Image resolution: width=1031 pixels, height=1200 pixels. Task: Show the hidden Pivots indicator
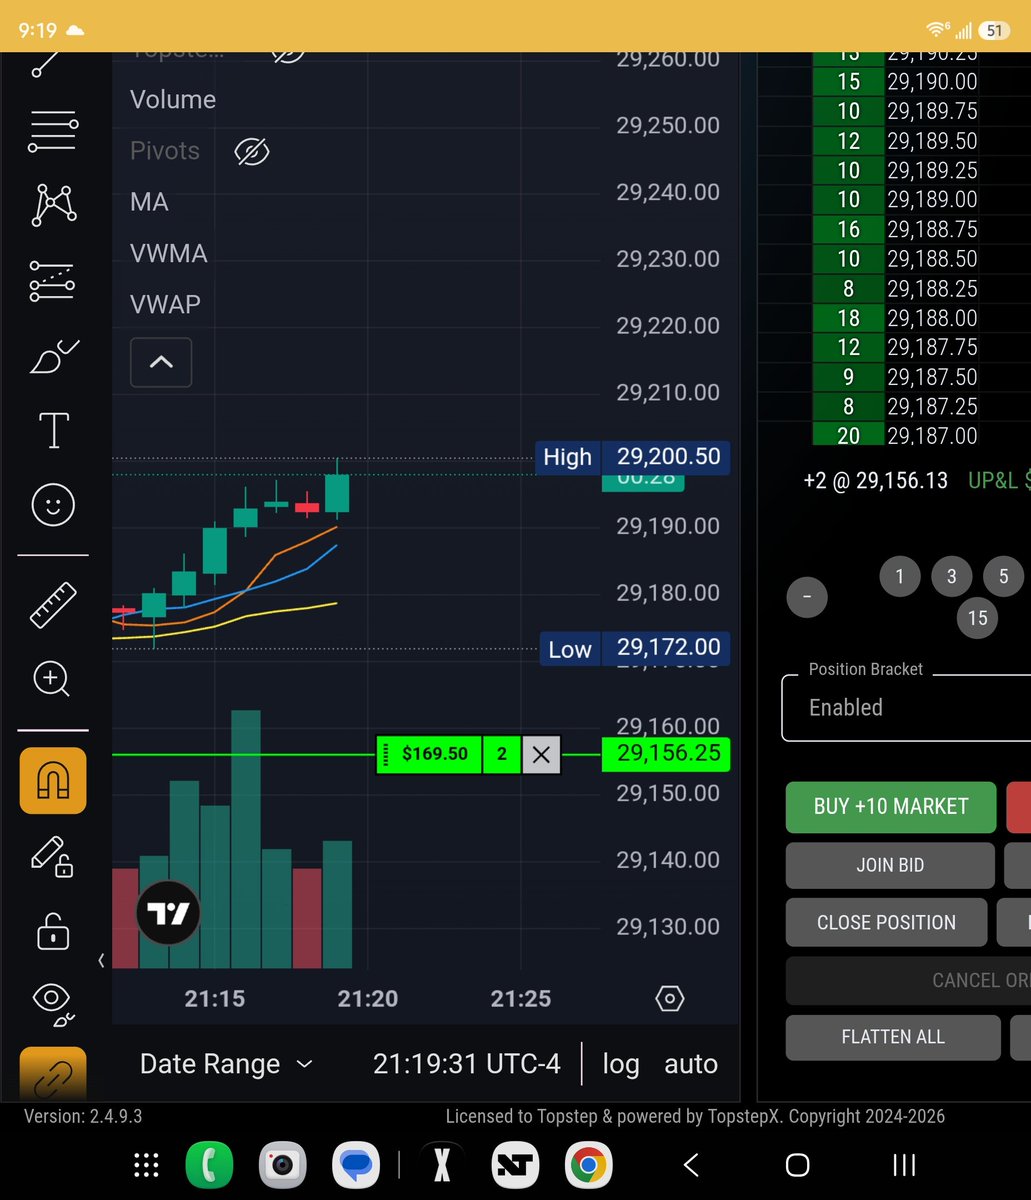(252, 152)
